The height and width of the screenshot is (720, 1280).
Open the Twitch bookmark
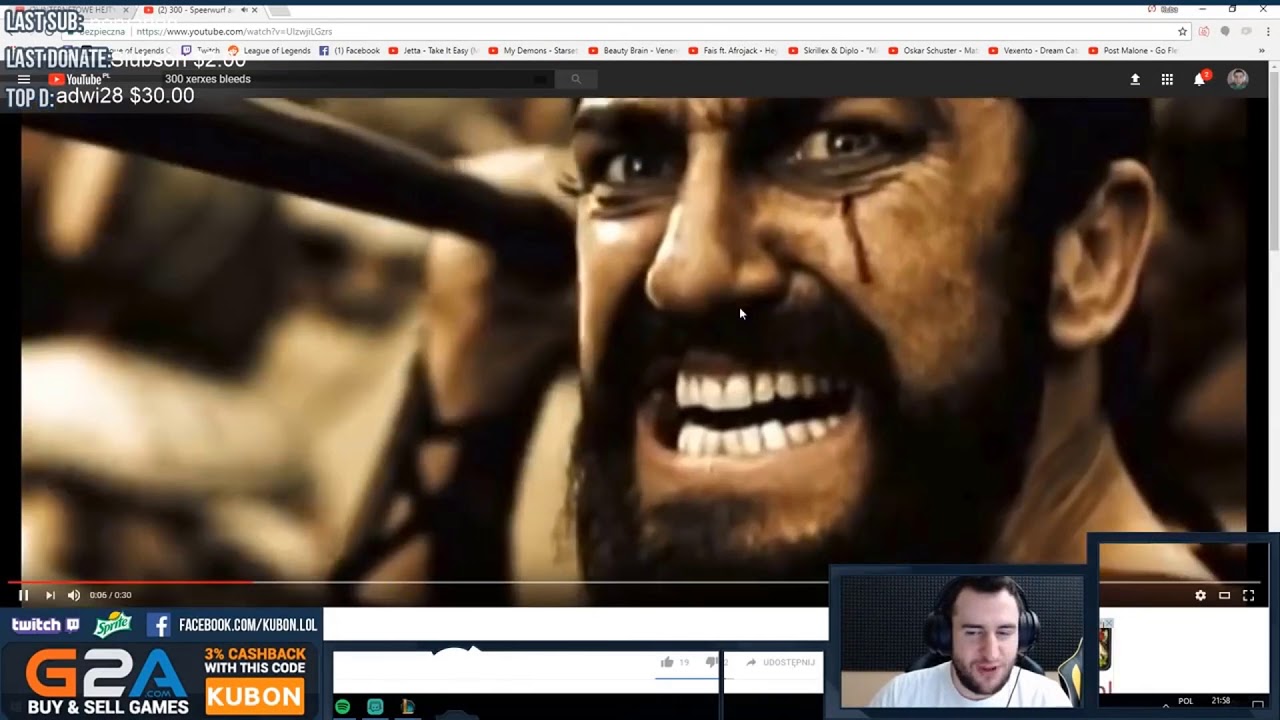coord(200,50)
